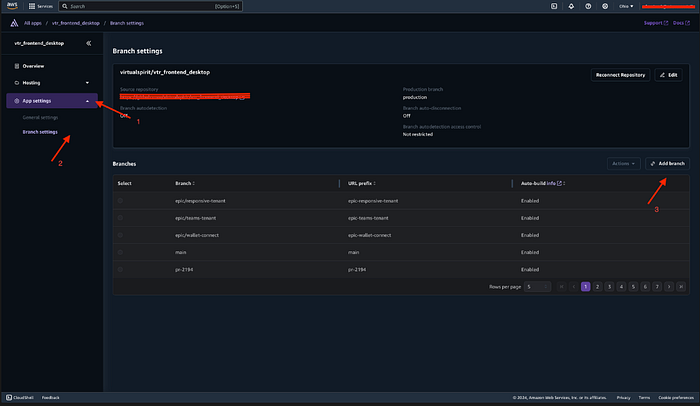
Task: Open the Auto-build info link
Action: tap(554, 183)
